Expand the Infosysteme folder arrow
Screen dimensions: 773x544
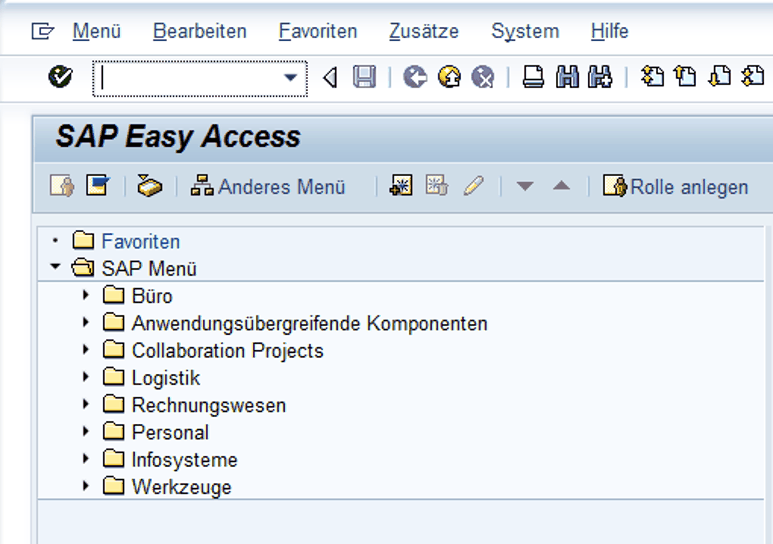click(86, 459)
